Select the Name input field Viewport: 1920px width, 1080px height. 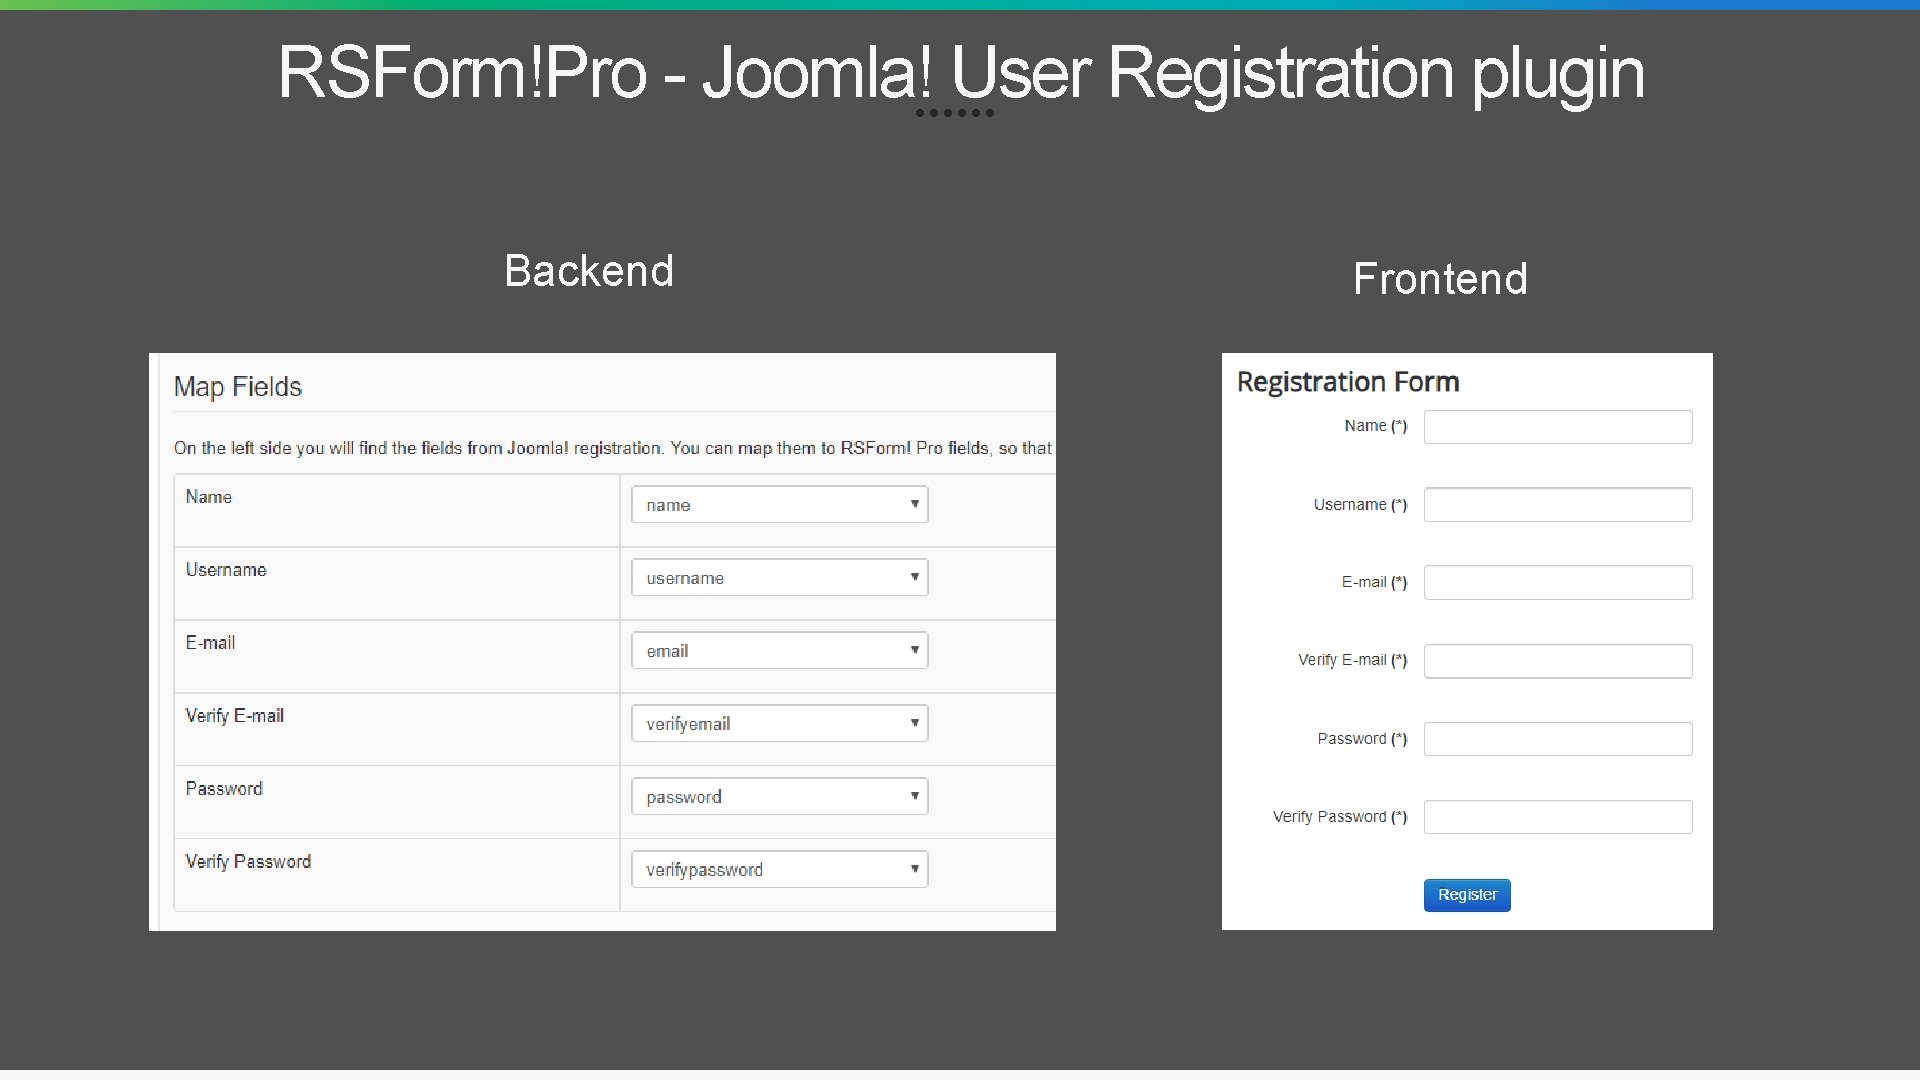(1557, 427)
